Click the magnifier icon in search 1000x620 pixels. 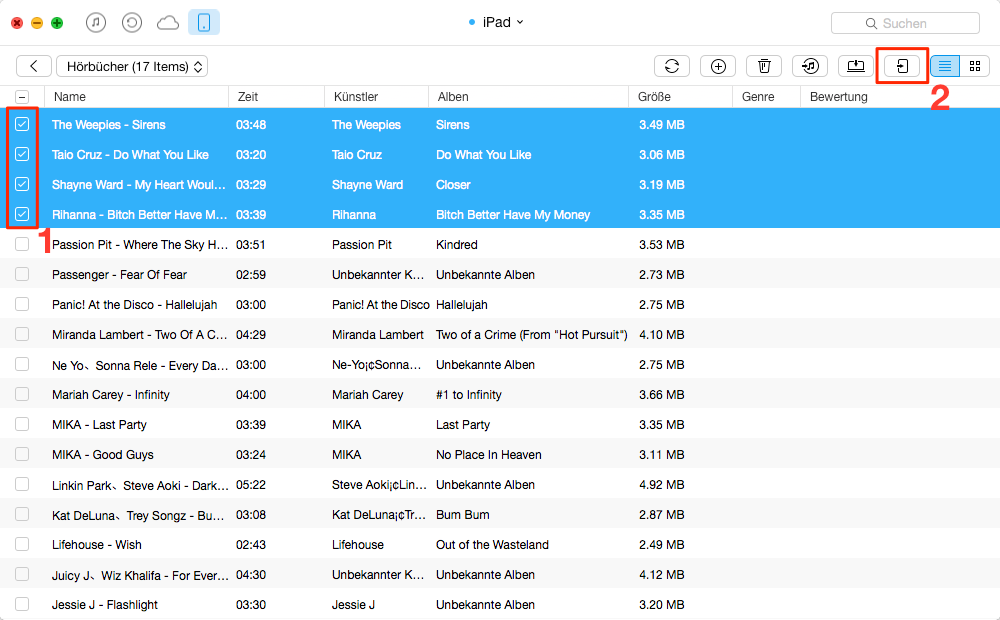click(871, 24)
